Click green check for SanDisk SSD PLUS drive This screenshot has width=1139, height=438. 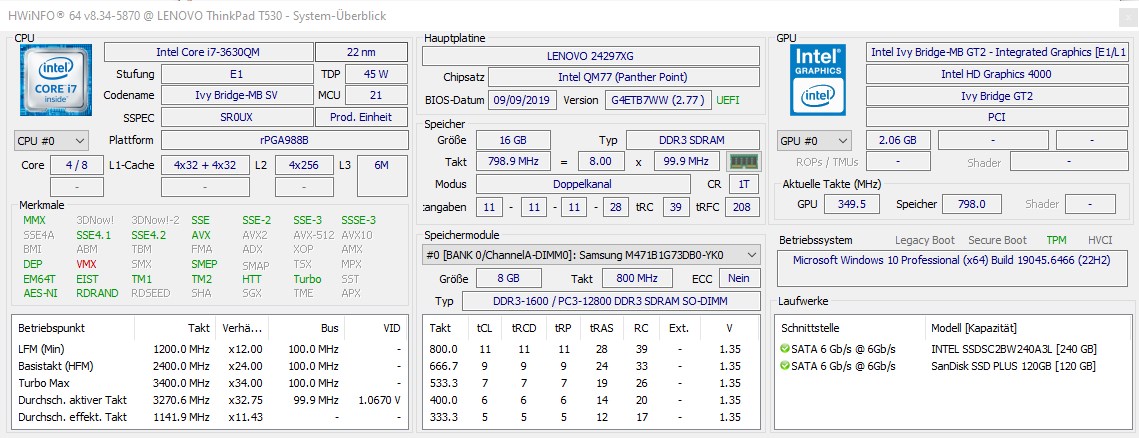pos(785,366)
